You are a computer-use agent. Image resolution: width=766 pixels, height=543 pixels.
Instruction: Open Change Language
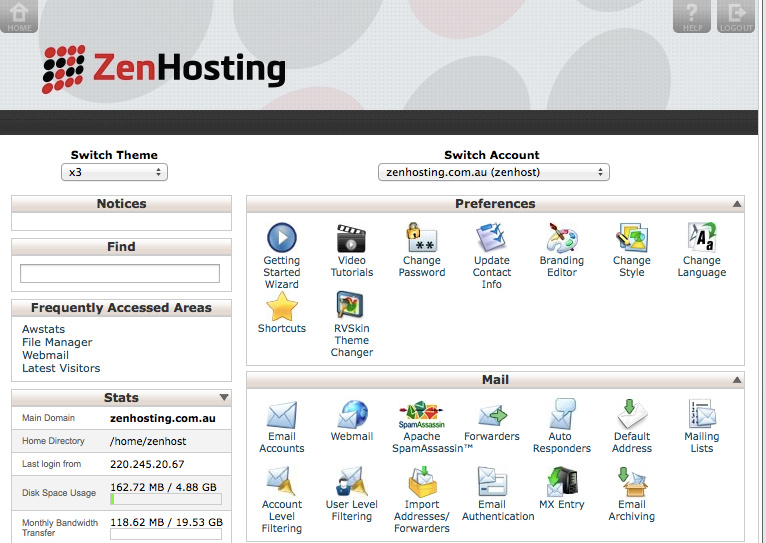702,238
